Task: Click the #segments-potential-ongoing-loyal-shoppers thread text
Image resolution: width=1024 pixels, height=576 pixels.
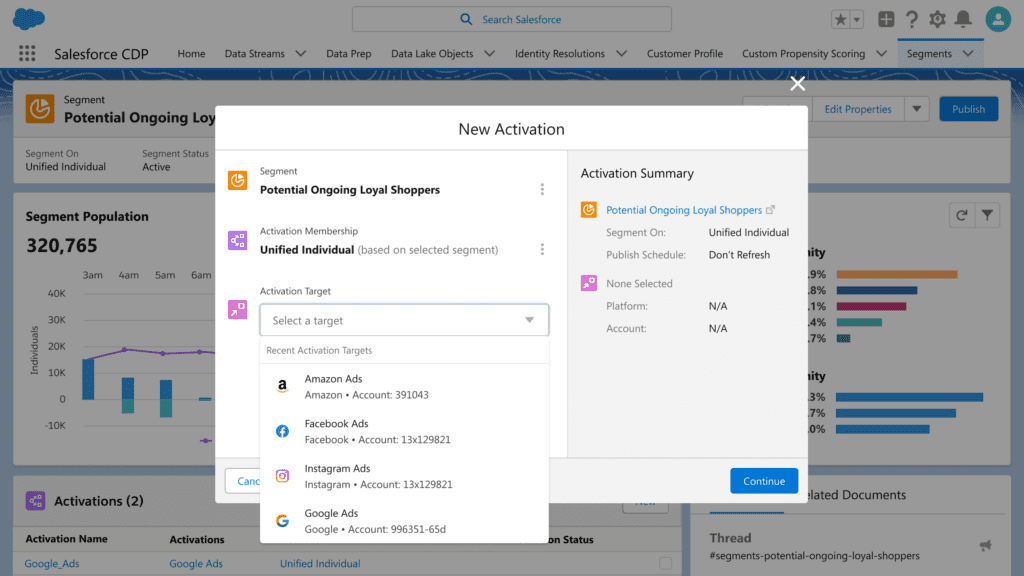Action: click(x=814, y=556)
